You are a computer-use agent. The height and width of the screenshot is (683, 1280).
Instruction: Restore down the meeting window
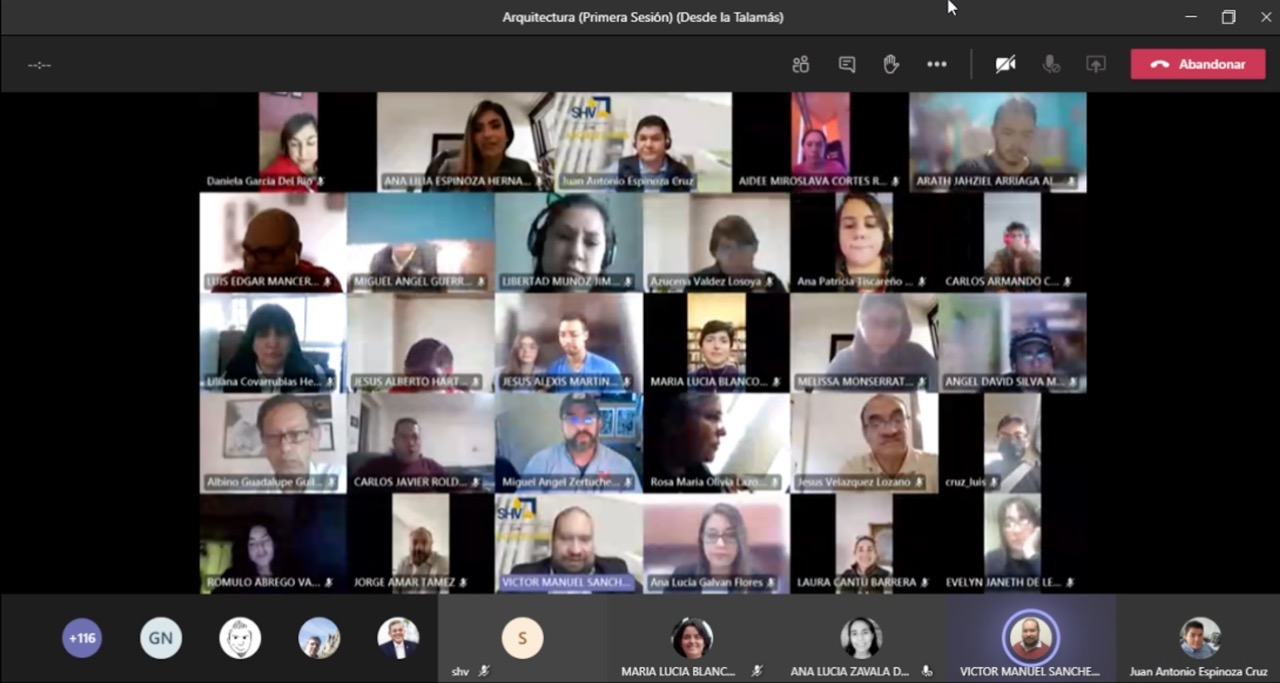(1228, 17)
